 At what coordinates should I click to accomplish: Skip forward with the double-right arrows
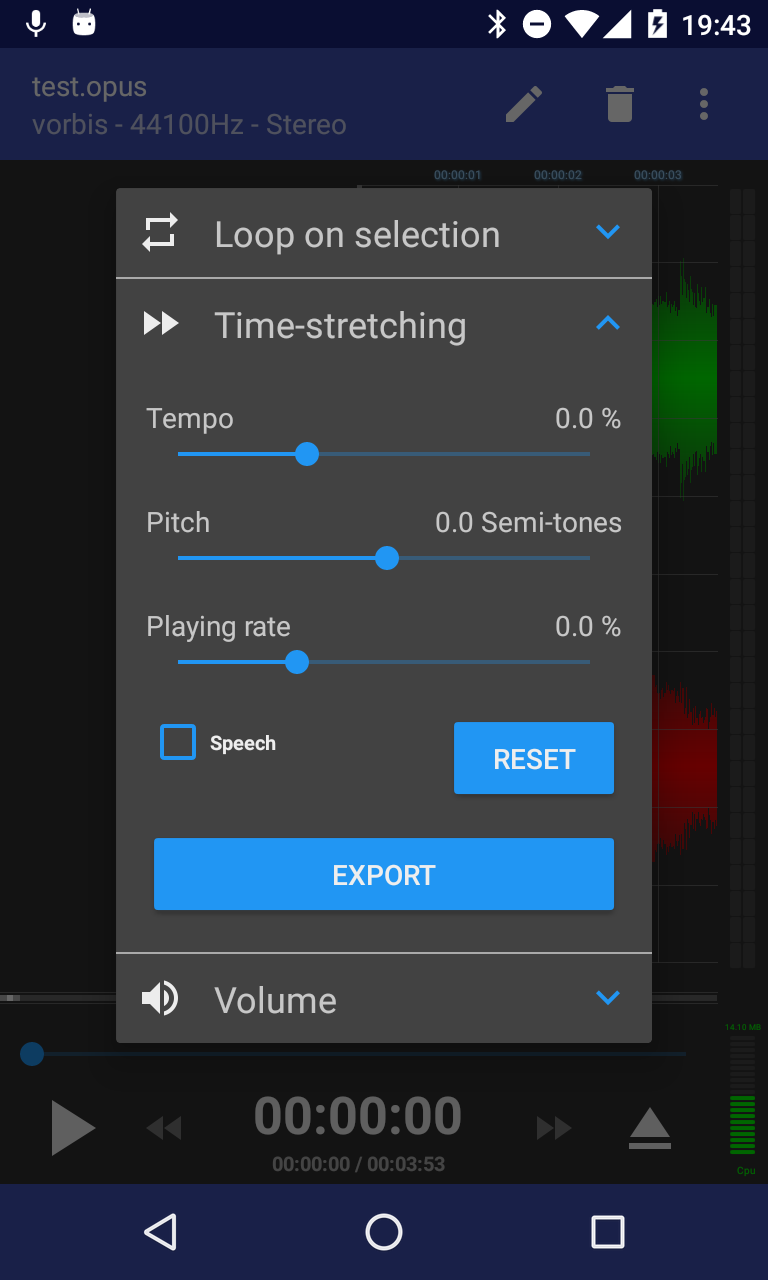pyautogui.click(x=554, y=1129)
